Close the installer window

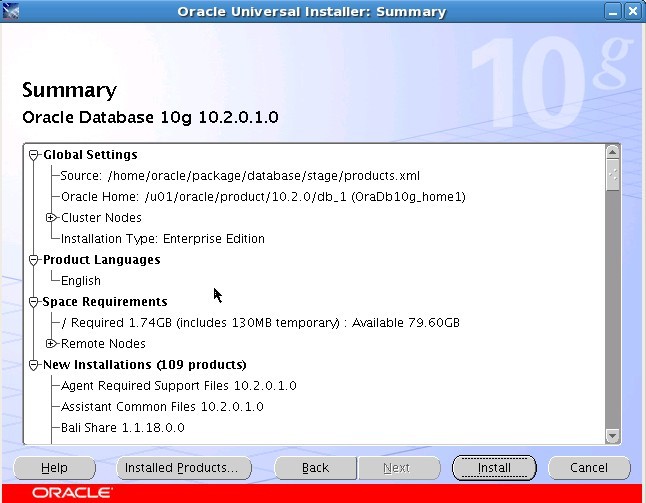click(x=632, y=12)
